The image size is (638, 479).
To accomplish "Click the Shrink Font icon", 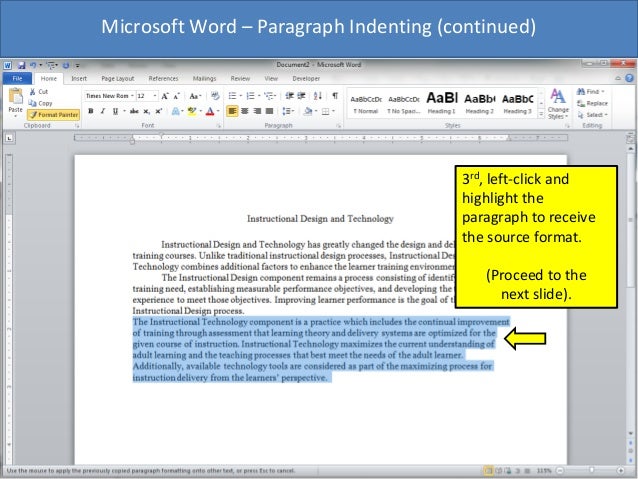I will pos(177,96).
